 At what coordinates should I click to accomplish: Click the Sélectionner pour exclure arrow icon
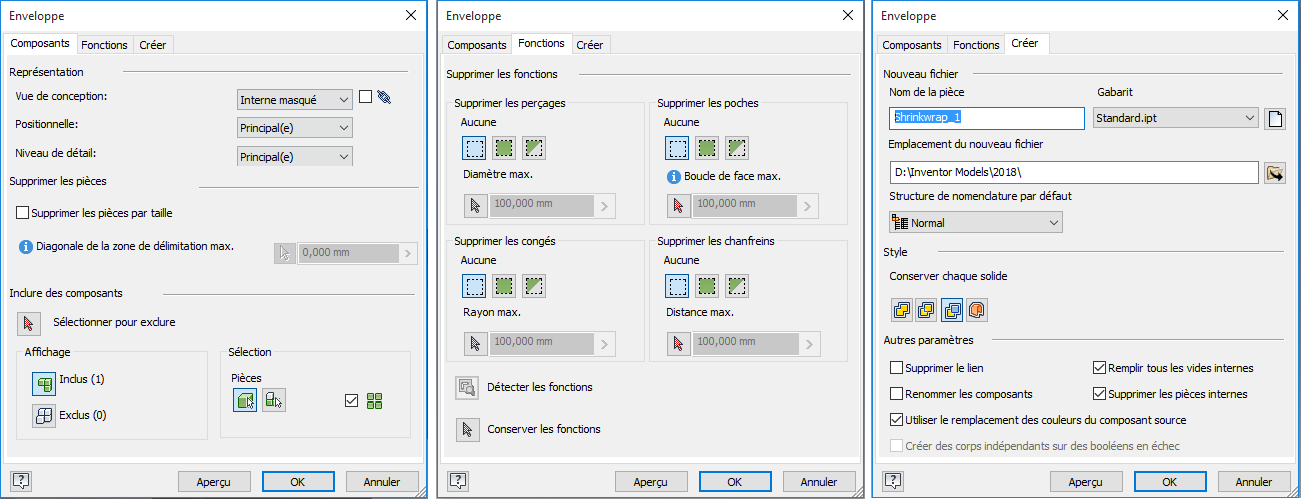pos(29,323)
